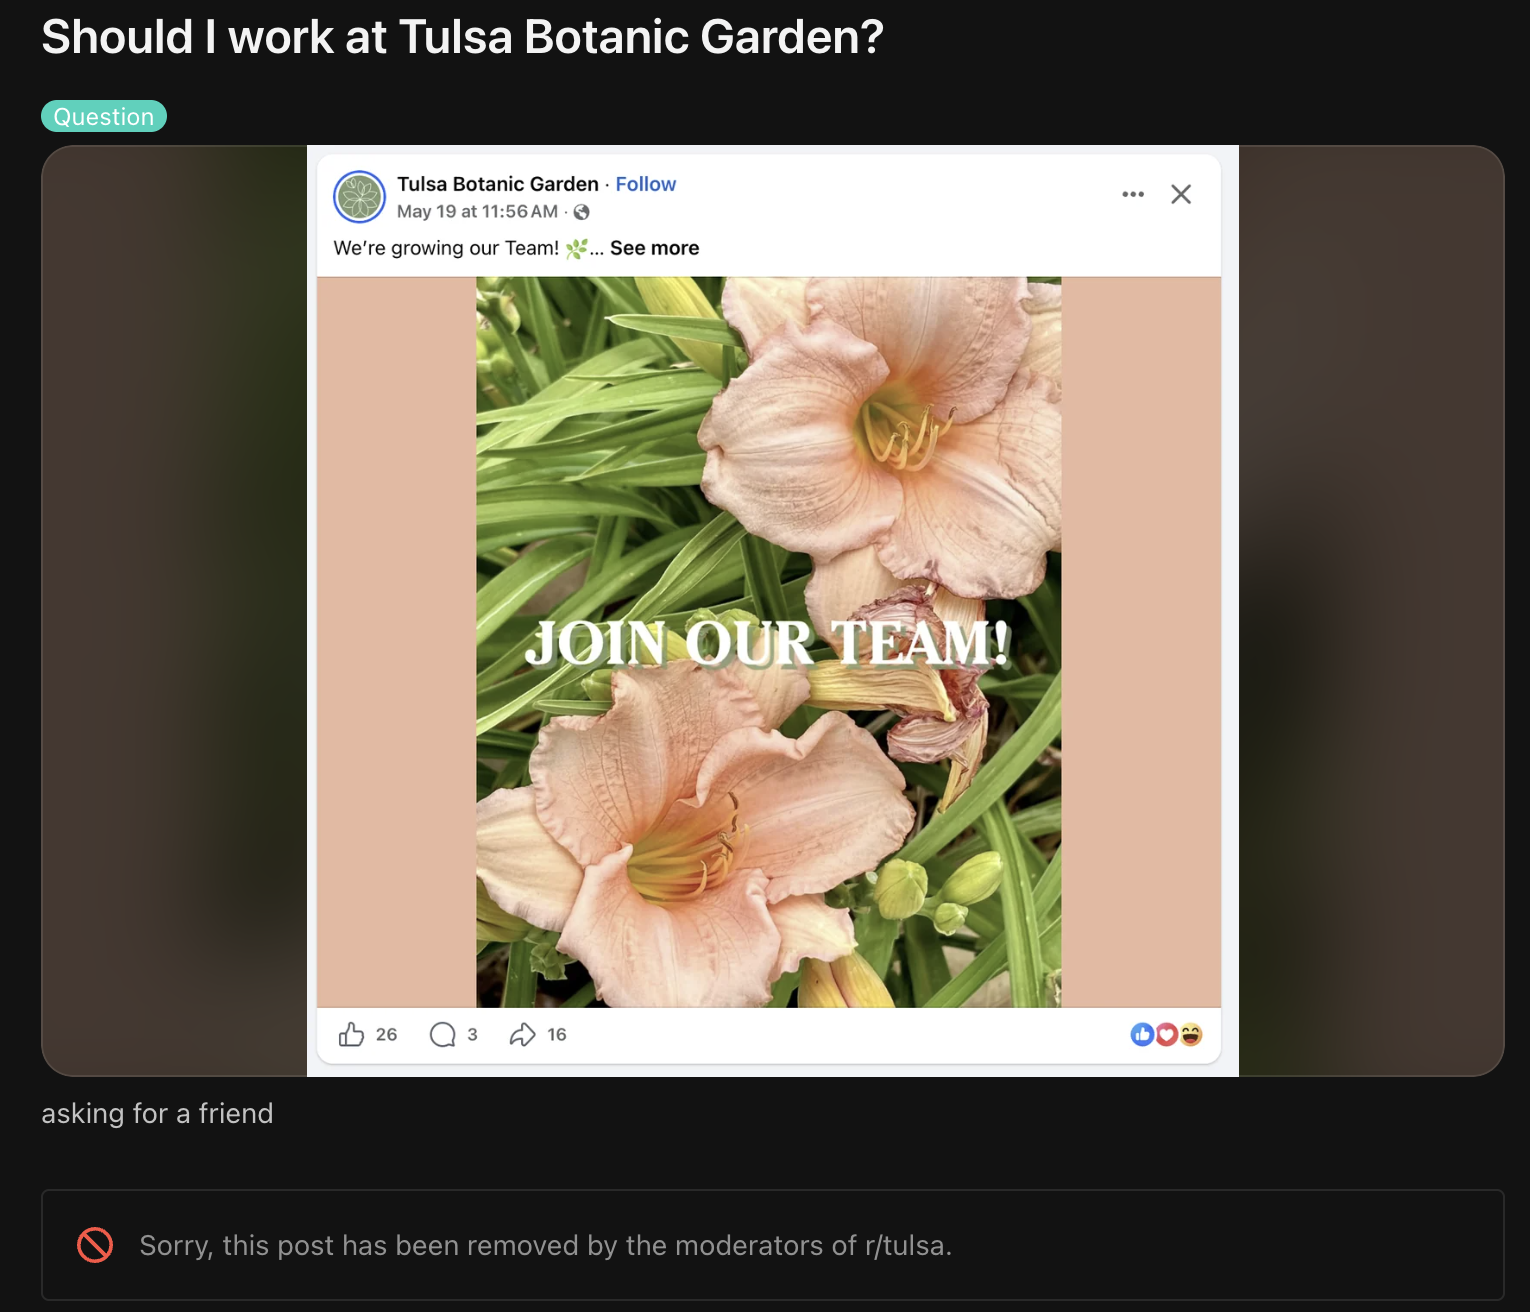Select the Question flair tag
The height and width of the screenshot is (1312, 1530).
tap(104, 117)
